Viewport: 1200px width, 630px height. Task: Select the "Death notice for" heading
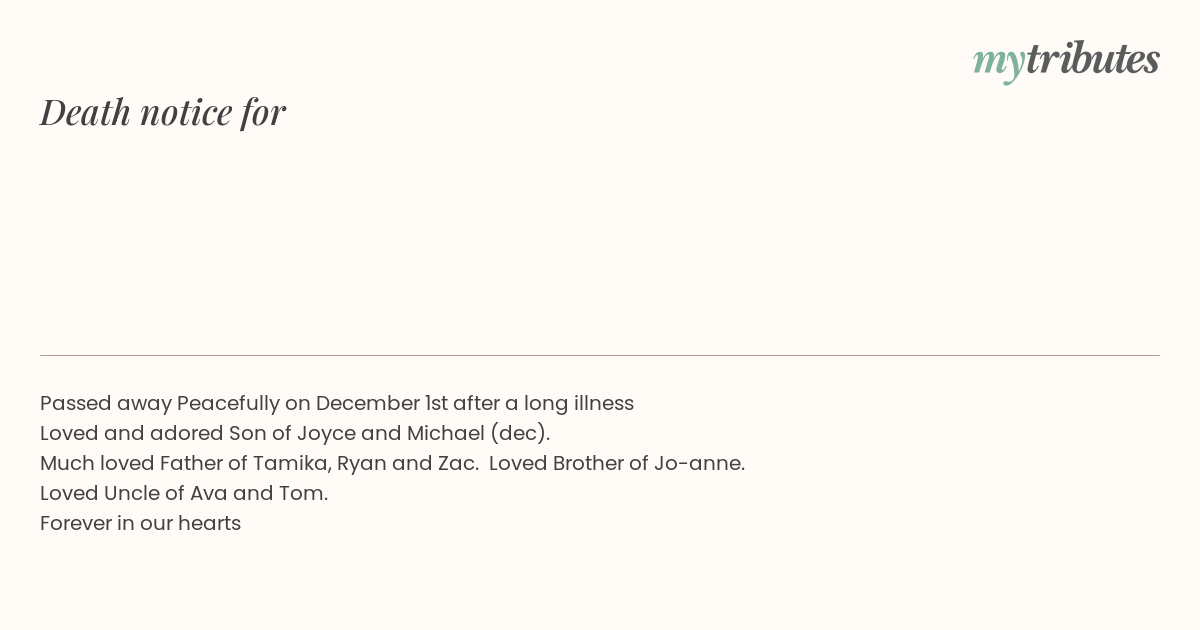(x=163, y=112)
